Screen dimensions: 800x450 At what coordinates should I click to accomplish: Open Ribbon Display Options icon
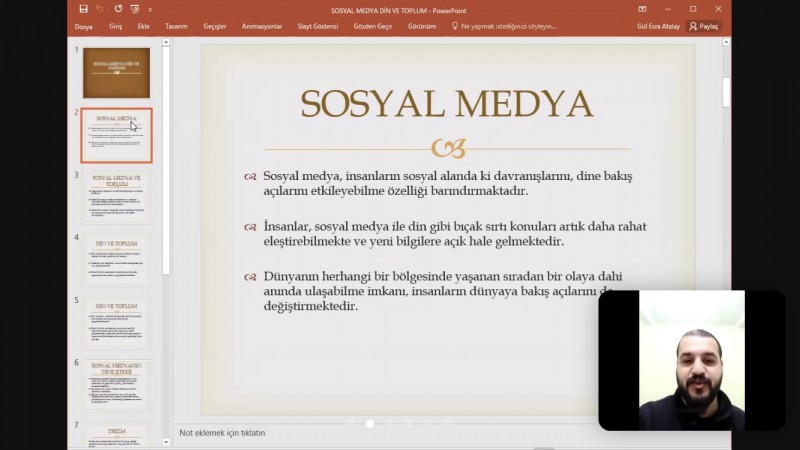[x=642, y=9]
